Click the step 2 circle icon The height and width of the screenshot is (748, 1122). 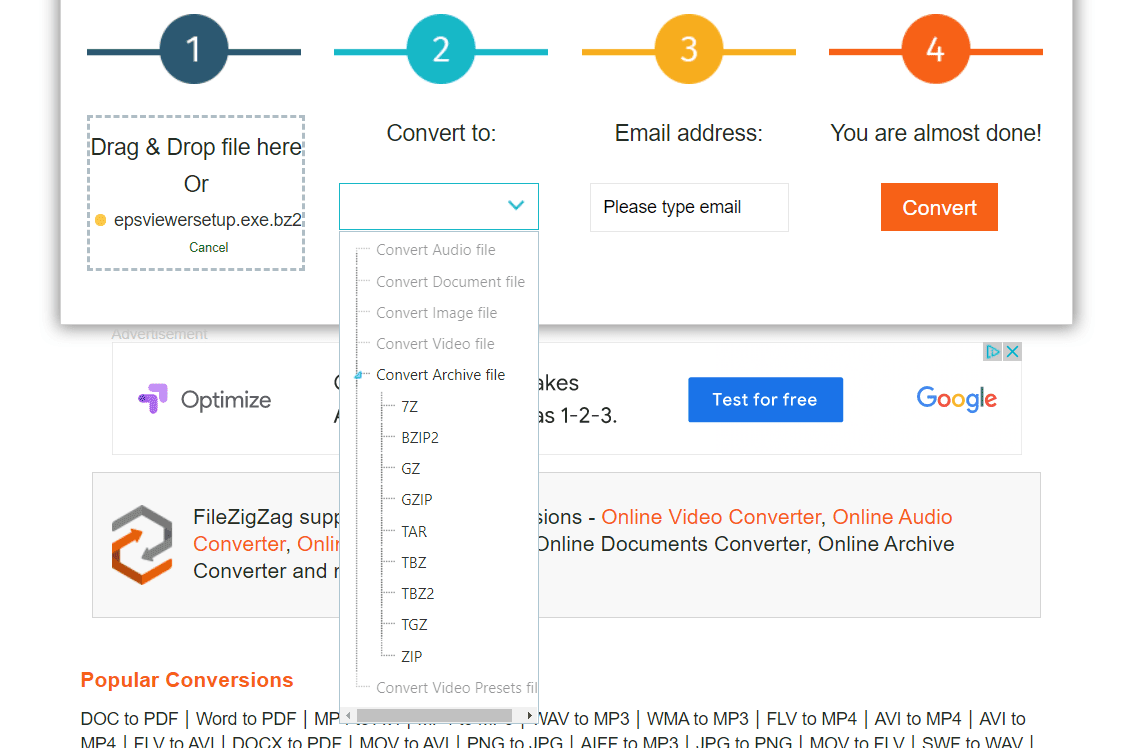tap(441, 49)
